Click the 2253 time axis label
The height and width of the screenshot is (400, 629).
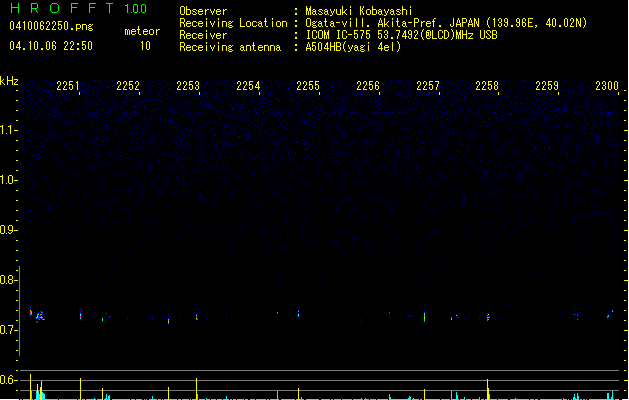[188, 86]
